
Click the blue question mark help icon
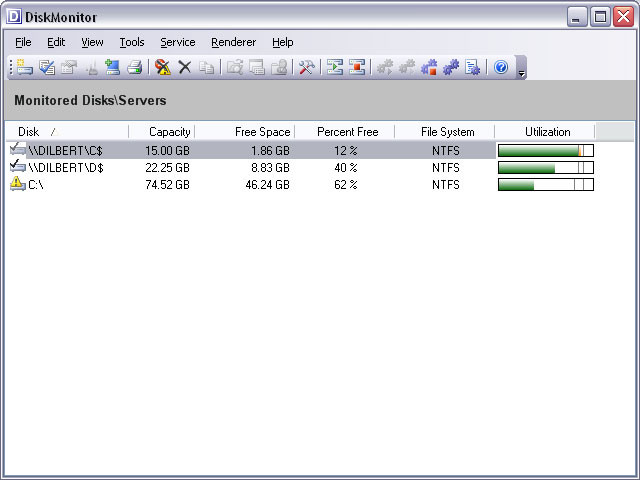(x=501, y=67)
